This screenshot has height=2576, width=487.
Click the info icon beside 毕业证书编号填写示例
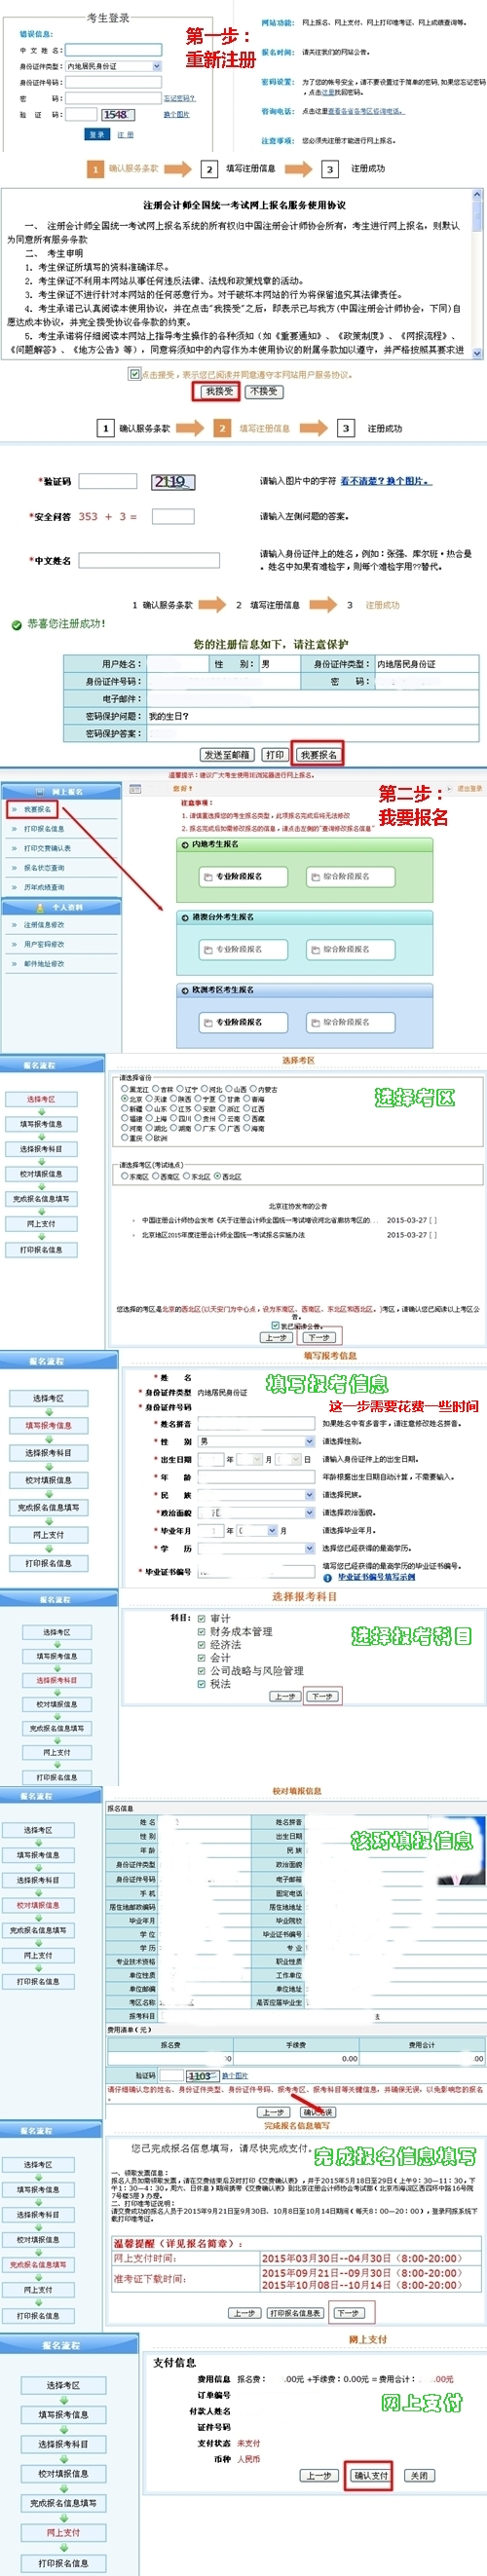pyautogui.click(x=329, y=1577)
